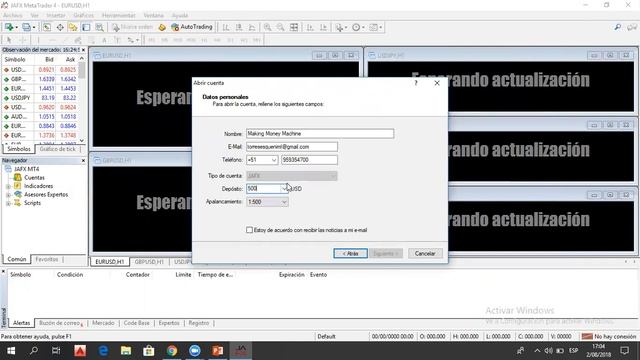Open the Templates toolbar dropdown
The image size is (640, 360).
tap(375, 27)
